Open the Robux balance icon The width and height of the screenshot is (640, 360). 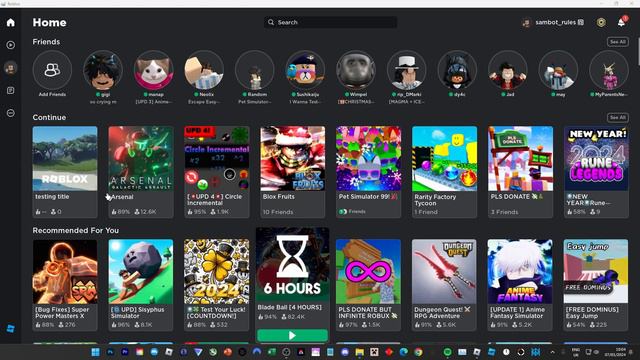tap(601, 22)
